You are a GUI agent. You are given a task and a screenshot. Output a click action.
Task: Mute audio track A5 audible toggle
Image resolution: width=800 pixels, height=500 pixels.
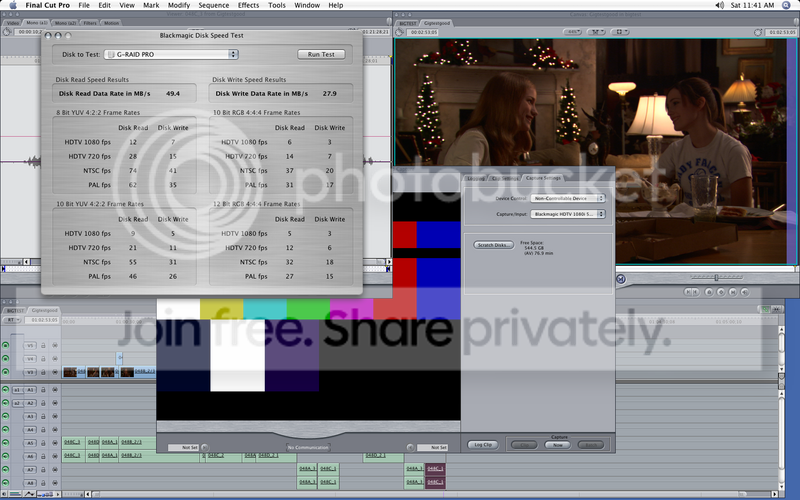point(6,443)
